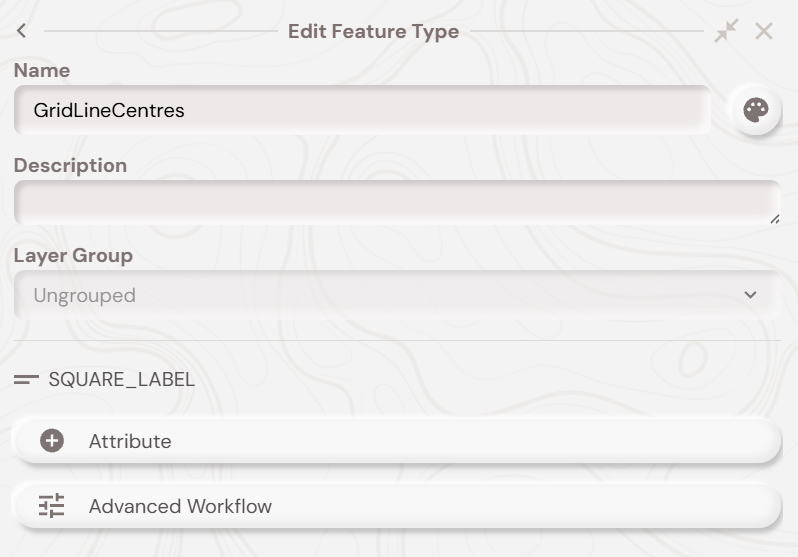Click the Description field label
This screenshot has height=557, width=798.
(70, 165)
